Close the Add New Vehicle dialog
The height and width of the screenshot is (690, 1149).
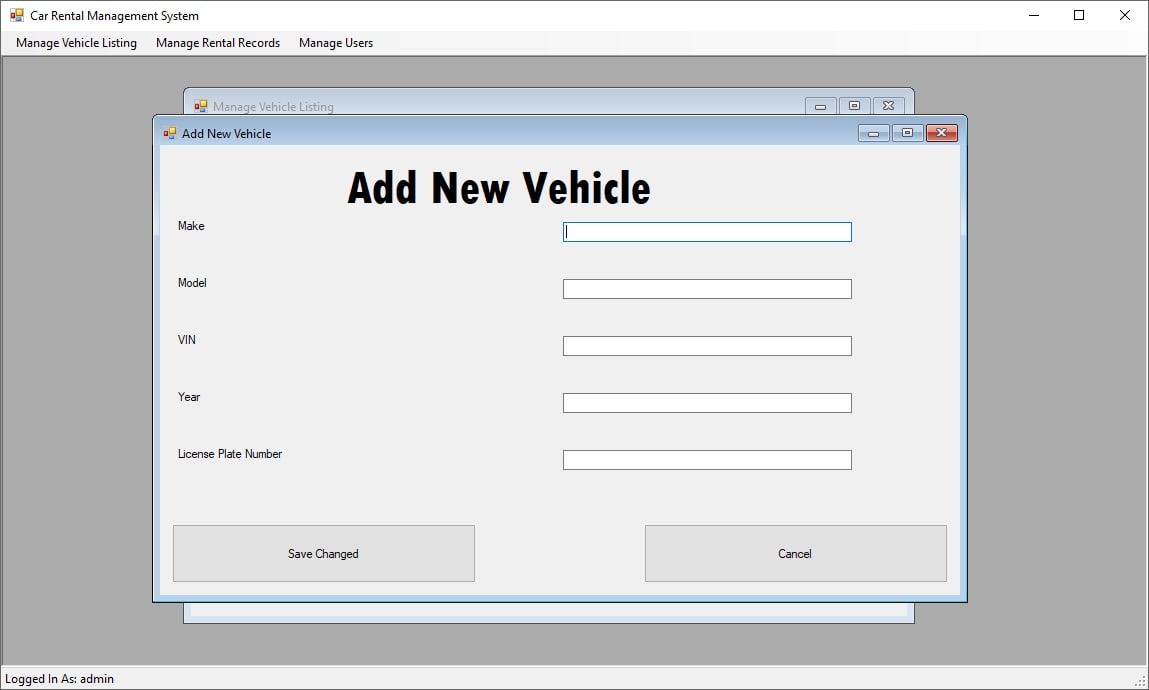click(x=942, y=133)
